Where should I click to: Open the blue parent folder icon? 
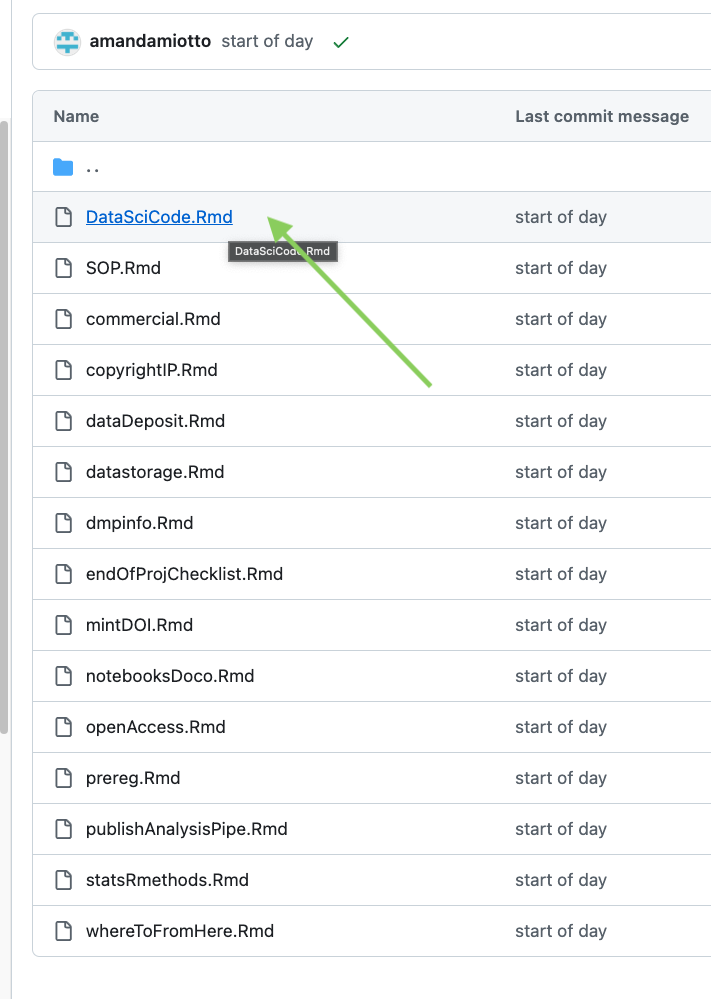coord(63,167)
